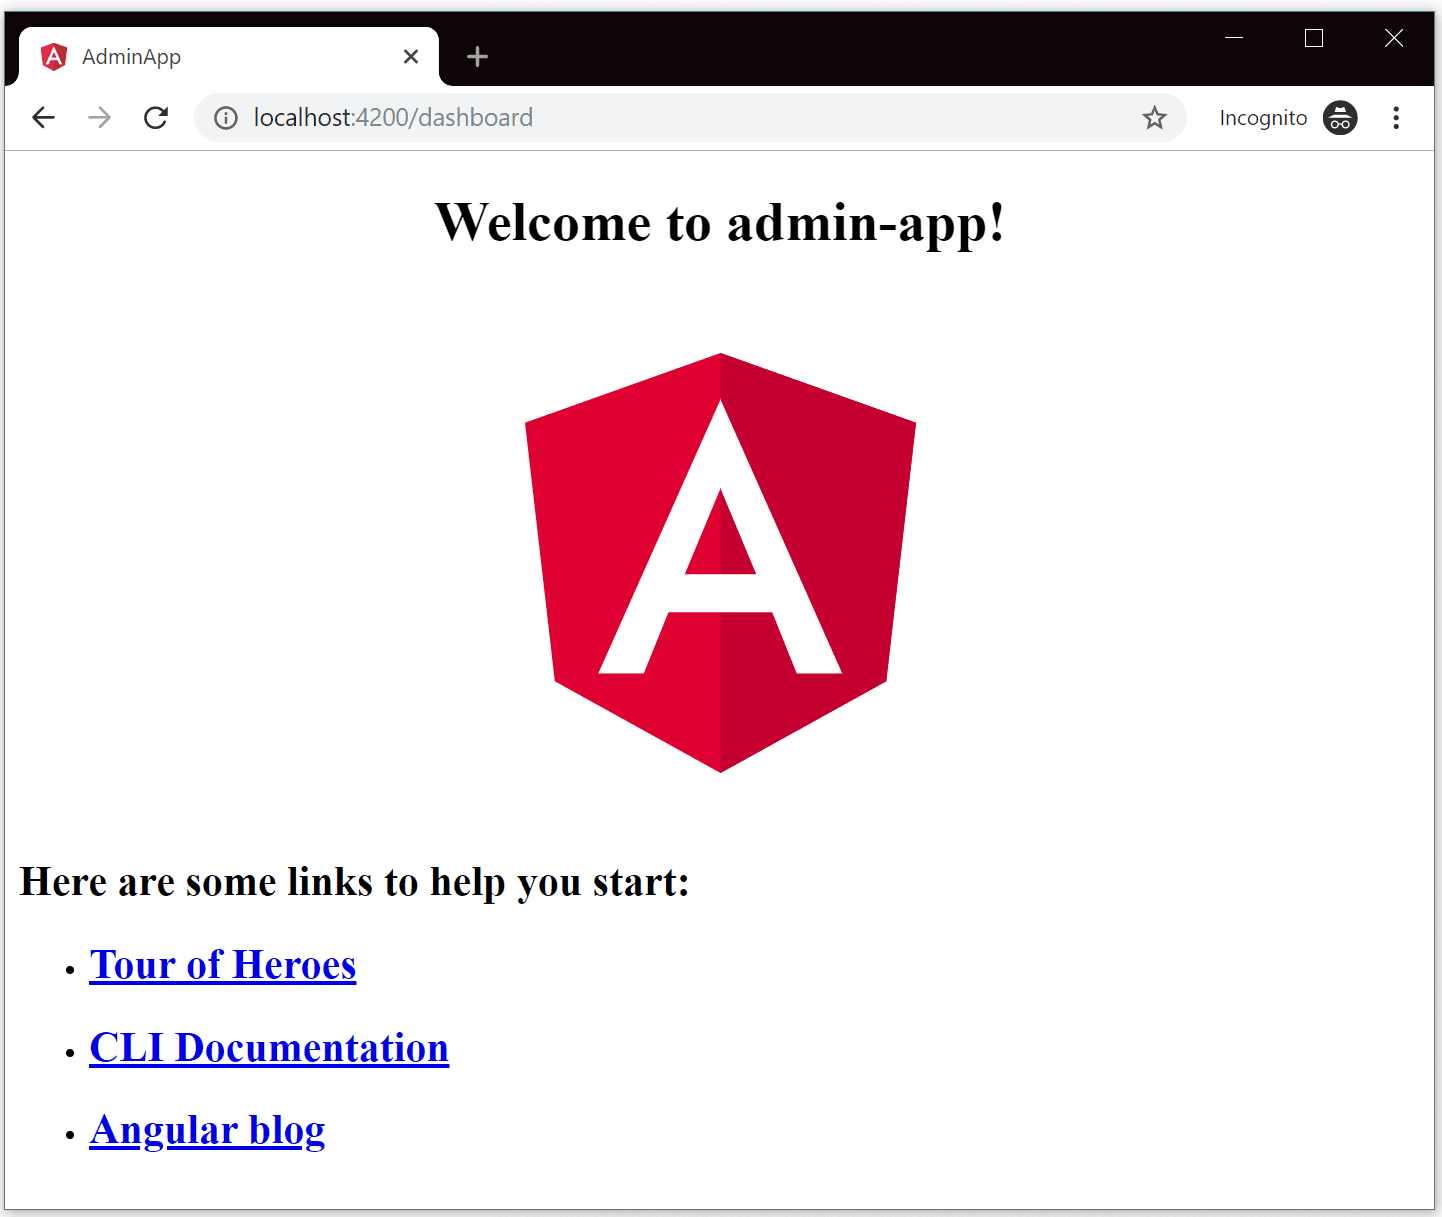Open Chrome's three-dot menu
Viewport: 1442px width, 1217px height.
(1396, 118)
